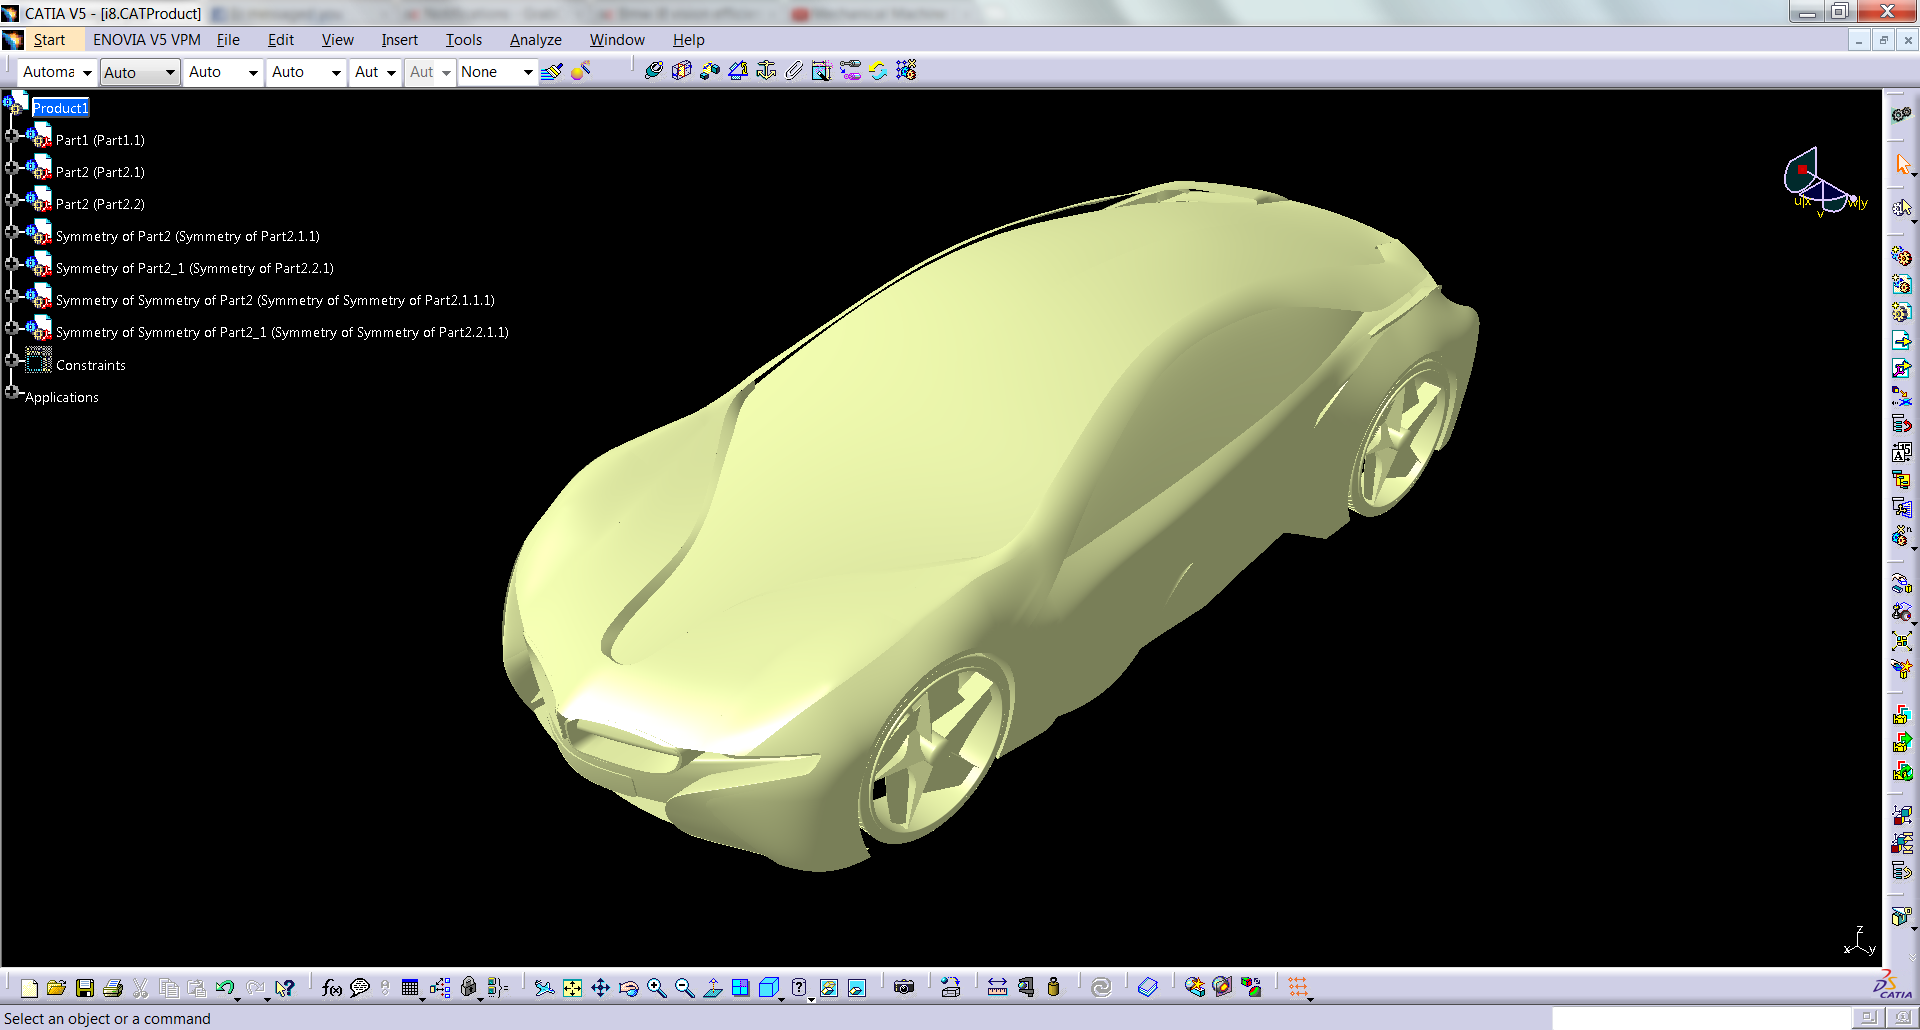Click the Contact Constraint icon
Viewport: 1920px width, 1030px height.
tap(682, 71)
